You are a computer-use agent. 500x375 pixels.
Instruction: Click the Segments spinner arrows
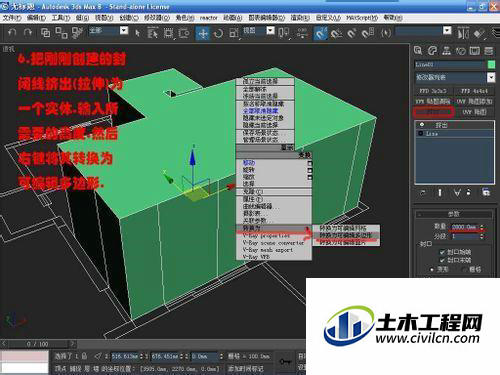(x=482, y=236)
